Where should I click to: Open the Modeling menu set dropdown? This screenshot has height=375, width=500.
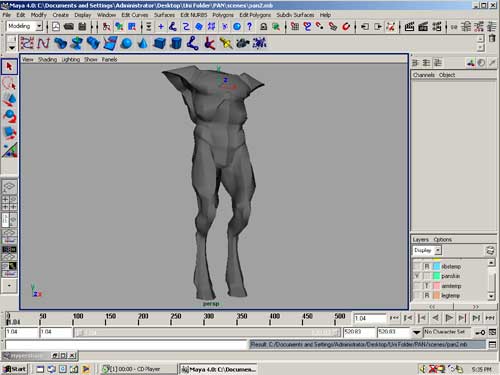(x=39, y=26)
